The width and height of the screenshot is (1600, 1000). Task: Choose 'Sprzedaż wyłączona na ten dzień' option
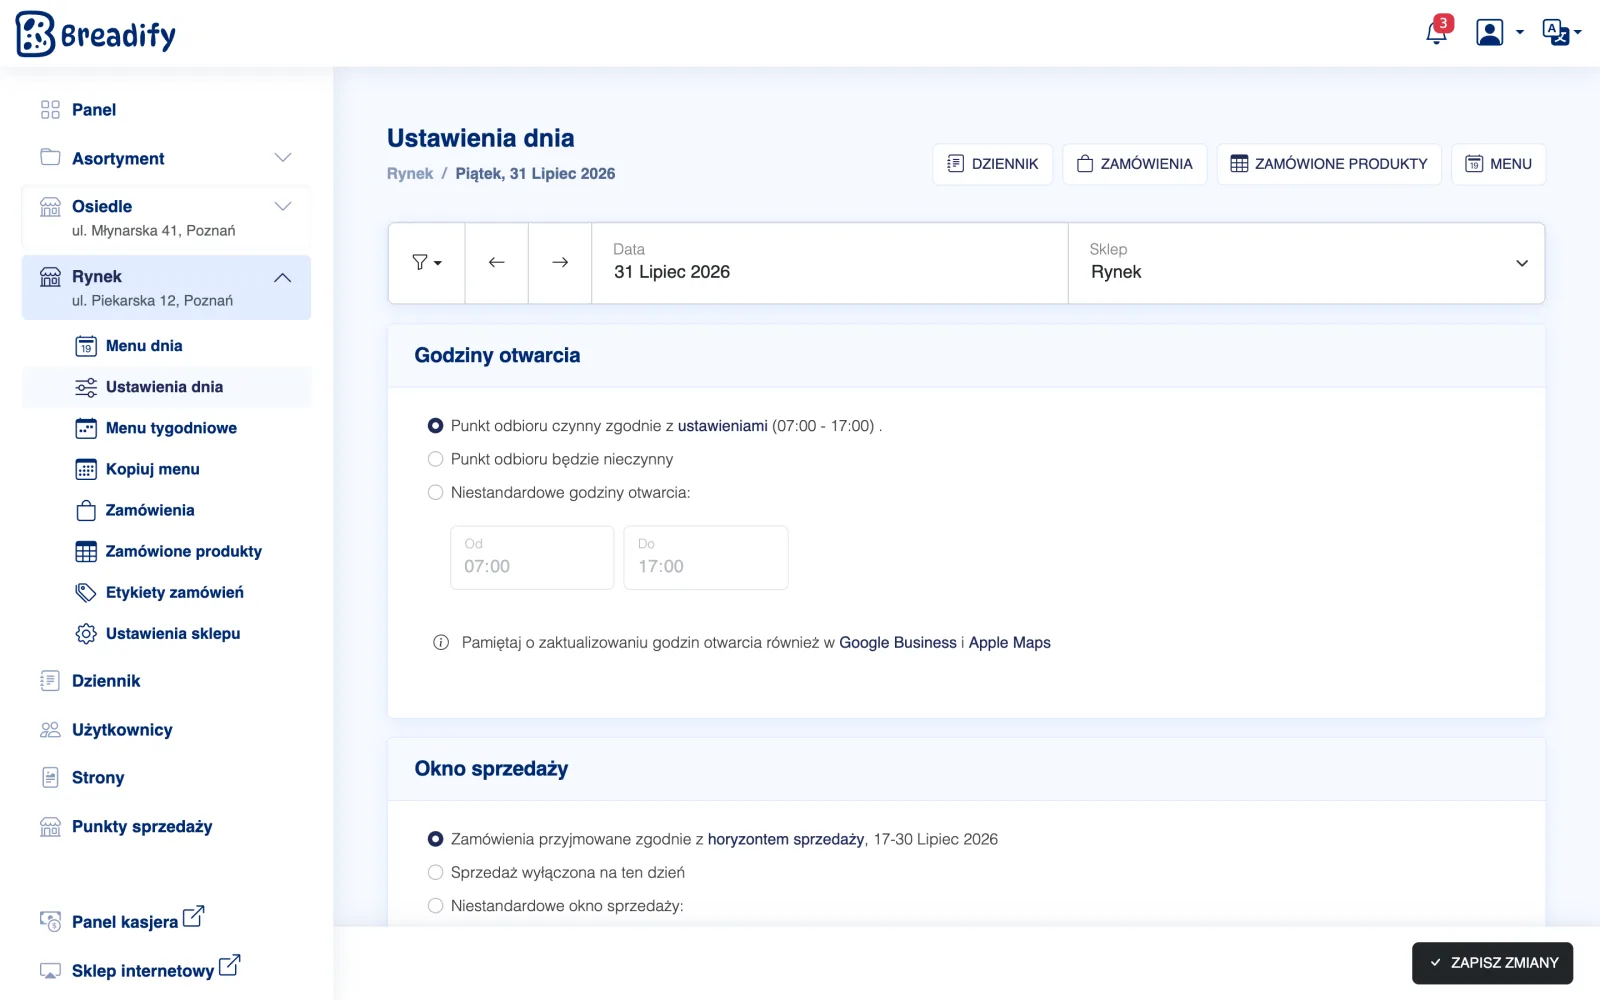point(435,872)
